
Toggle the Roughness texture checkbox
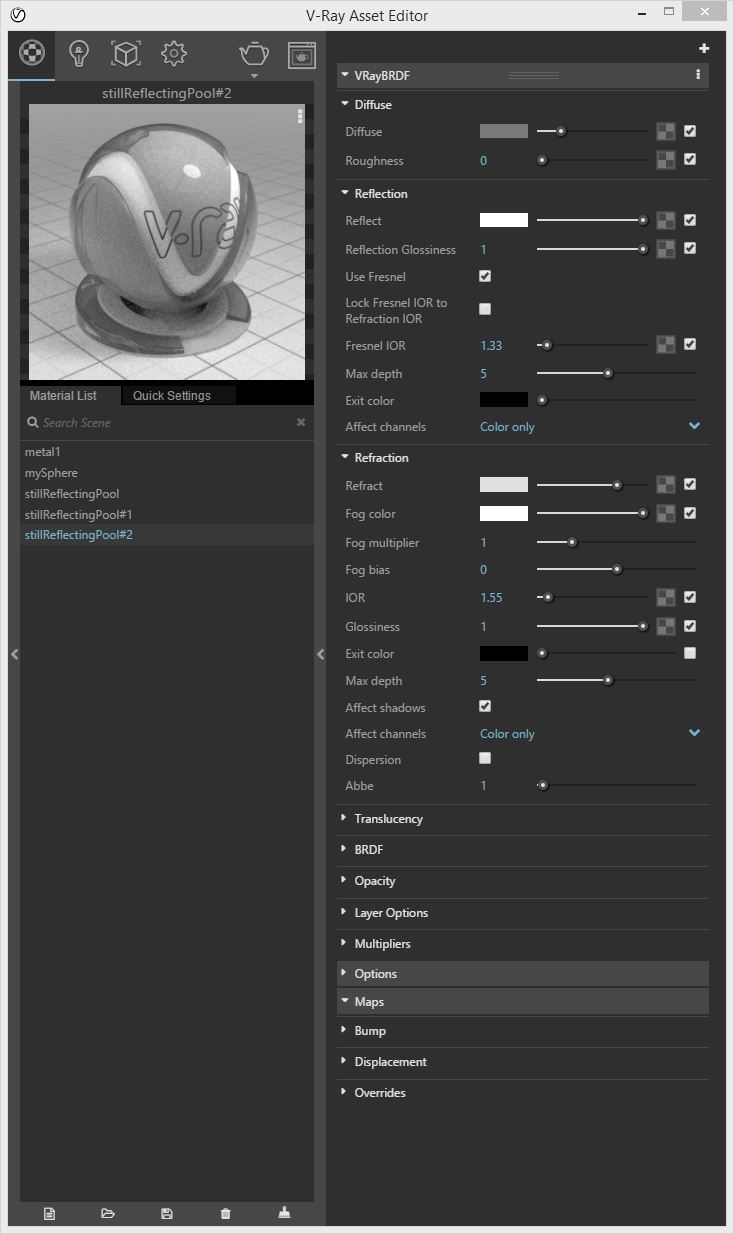click(690, 159)
